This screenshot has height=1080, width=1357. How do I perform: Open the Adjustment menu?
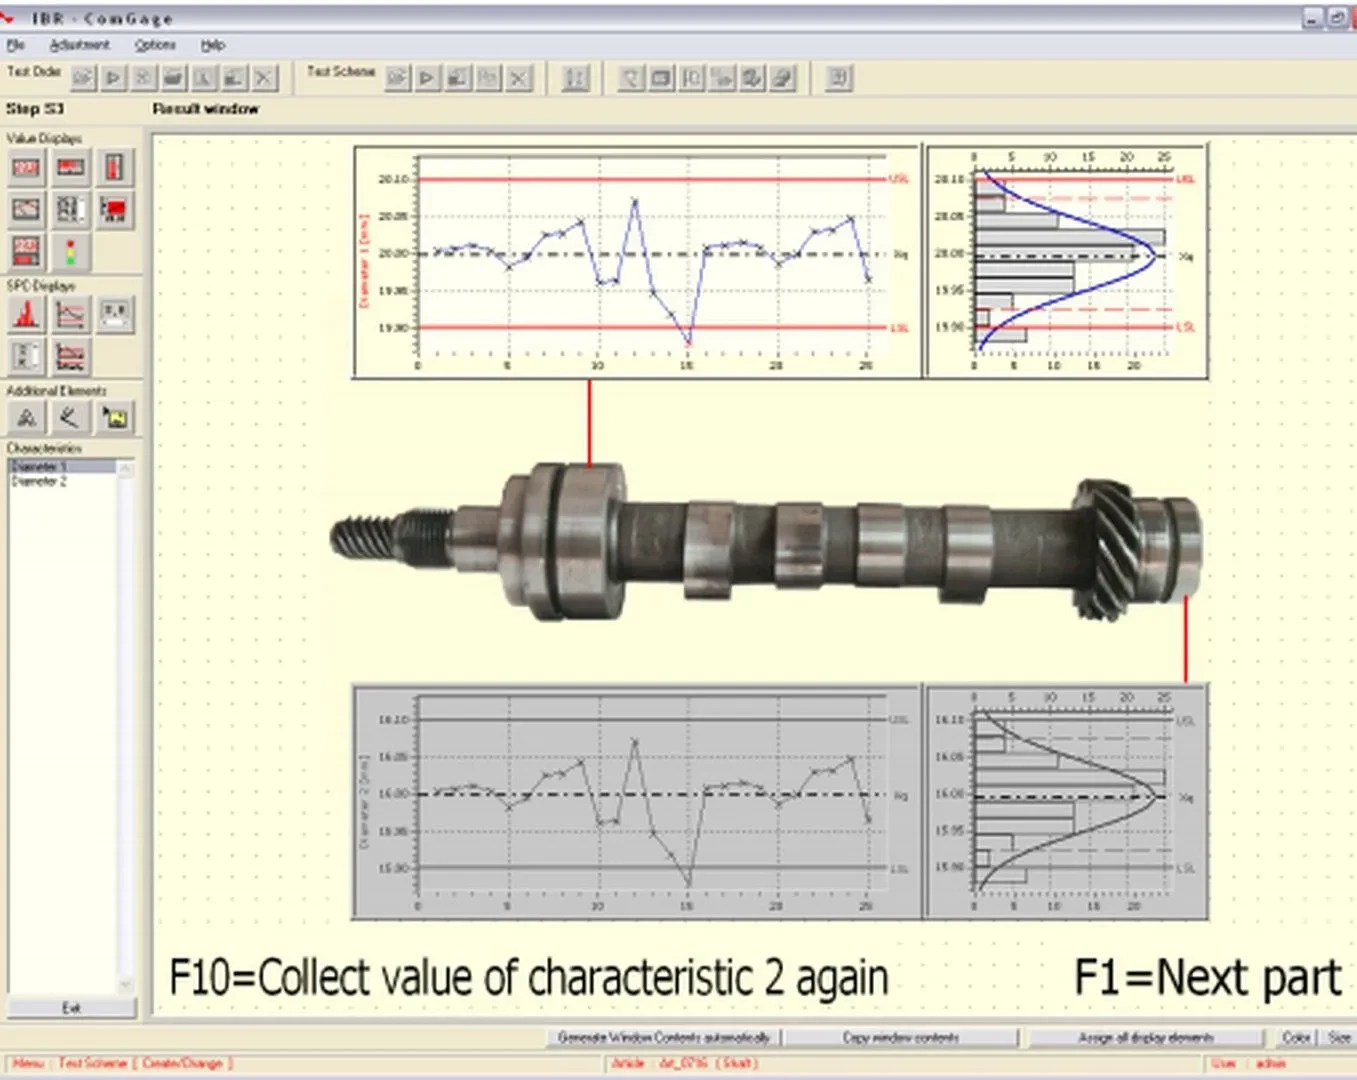[79, 45]
